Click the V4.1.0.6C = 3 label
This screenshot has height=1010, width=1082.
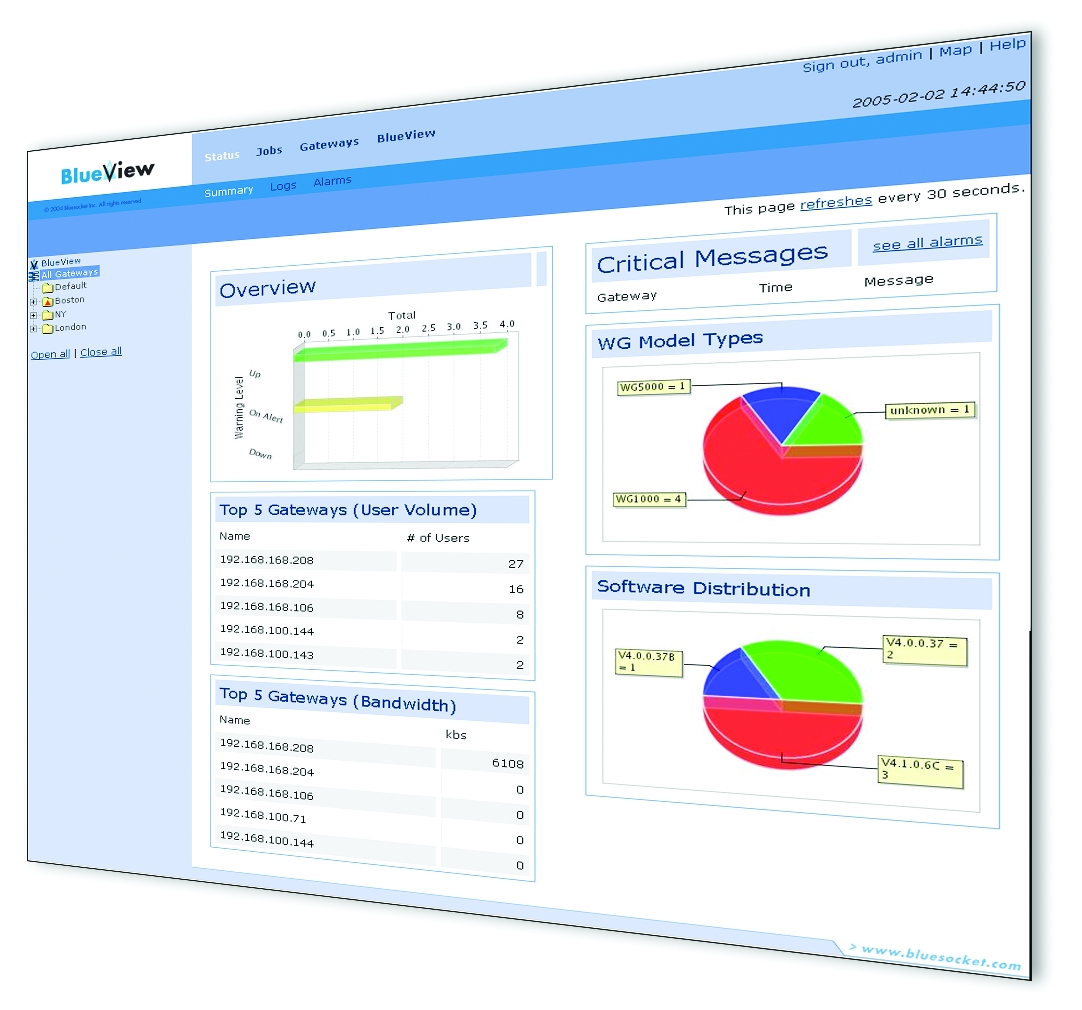920,771
